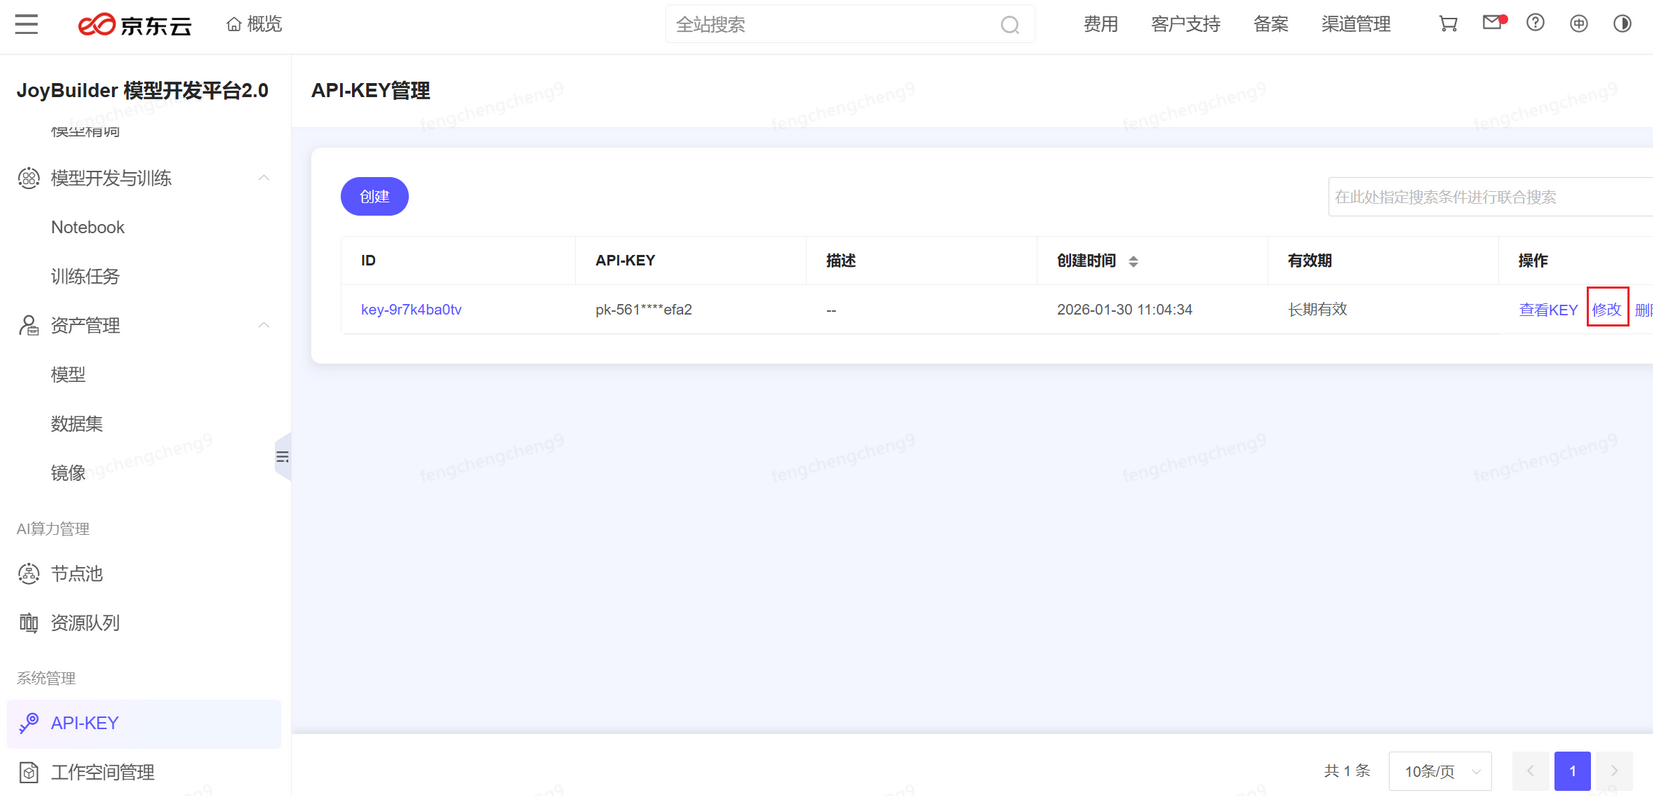Go to the previous page

[1530, 771]
